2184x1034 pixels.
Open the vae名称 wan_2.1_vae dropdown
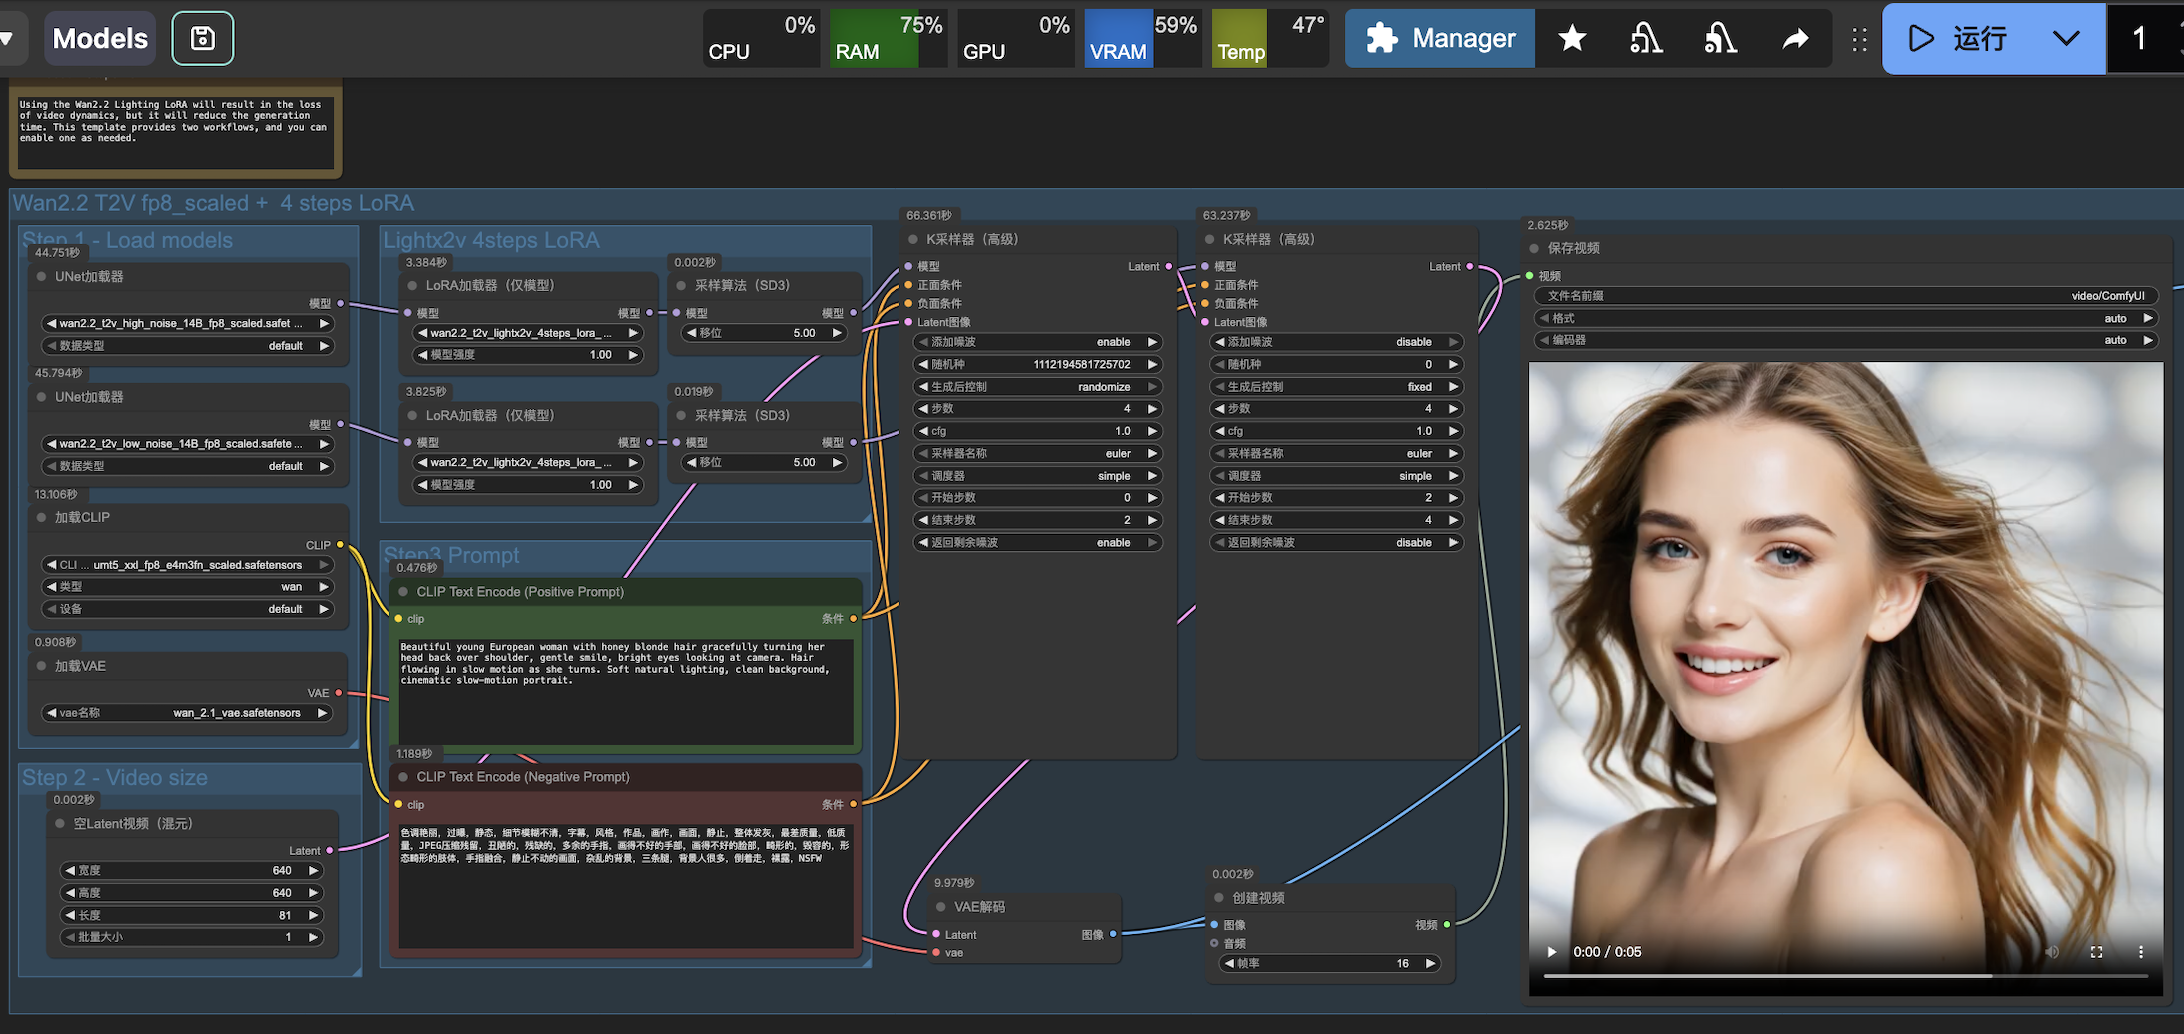pos(187,713)
